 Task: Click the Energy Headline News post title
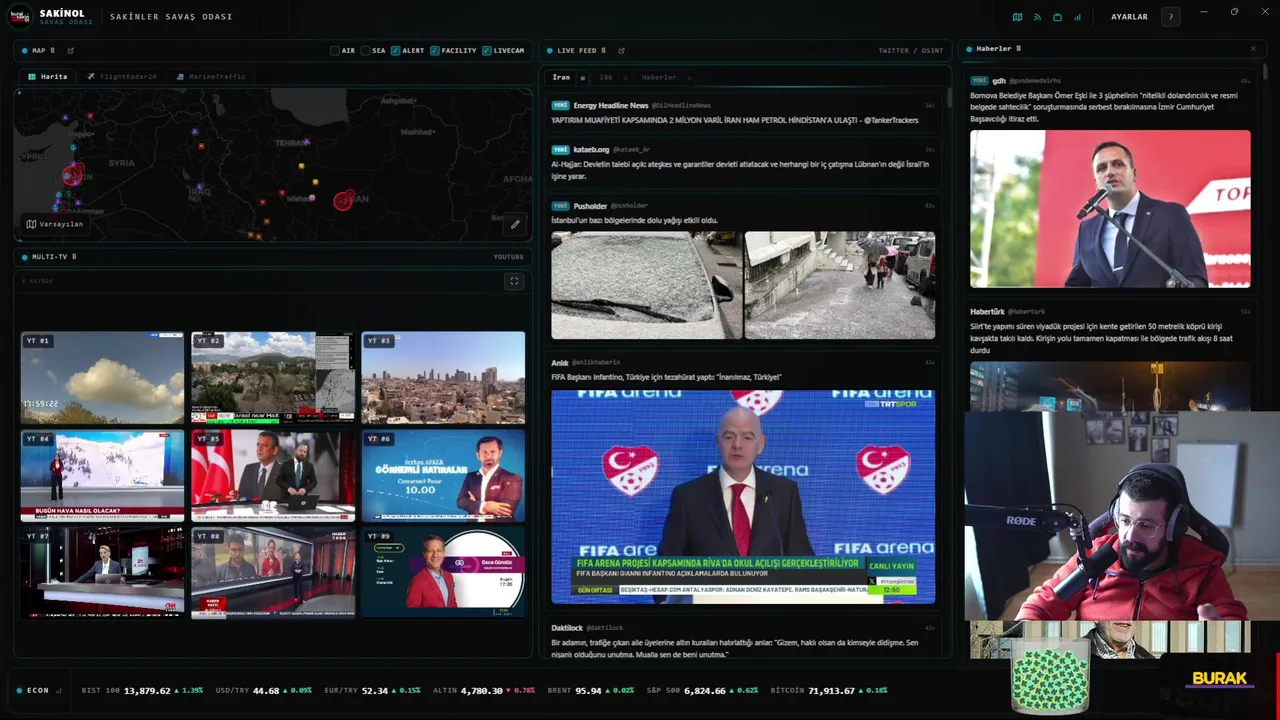[611, 105]
